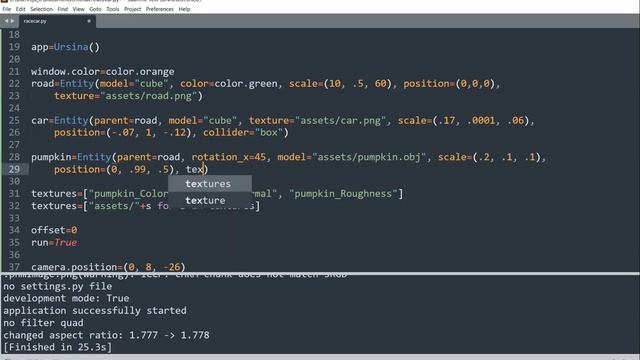Open the Selection menu
Screen dimensions: 640x360
click(x=41, y=9)
